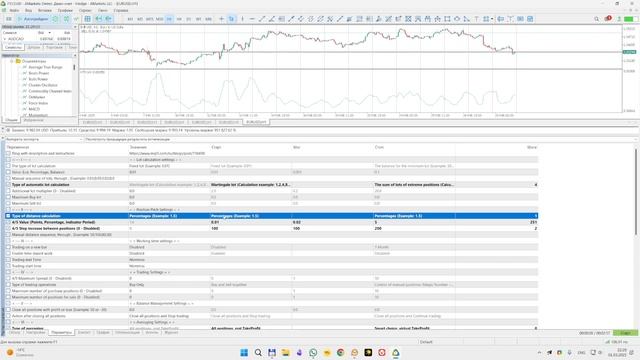
Task: Tick checkbox for 'Maximum Sell lot'
Action: (8, 203)
